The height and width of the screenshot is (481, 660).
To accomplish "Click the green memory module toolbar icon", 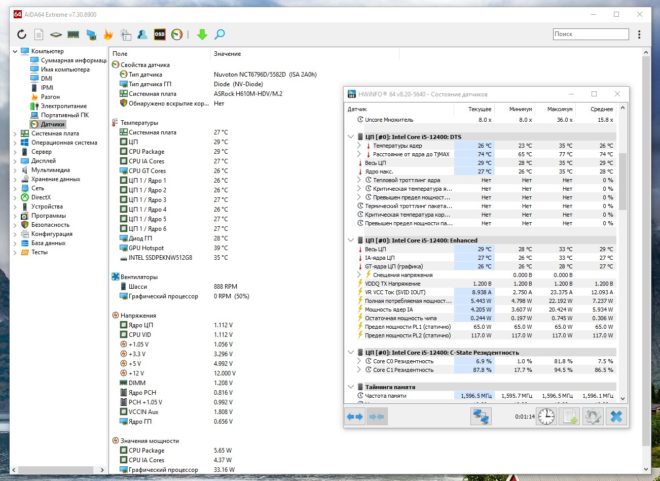I will click(73, 35).
